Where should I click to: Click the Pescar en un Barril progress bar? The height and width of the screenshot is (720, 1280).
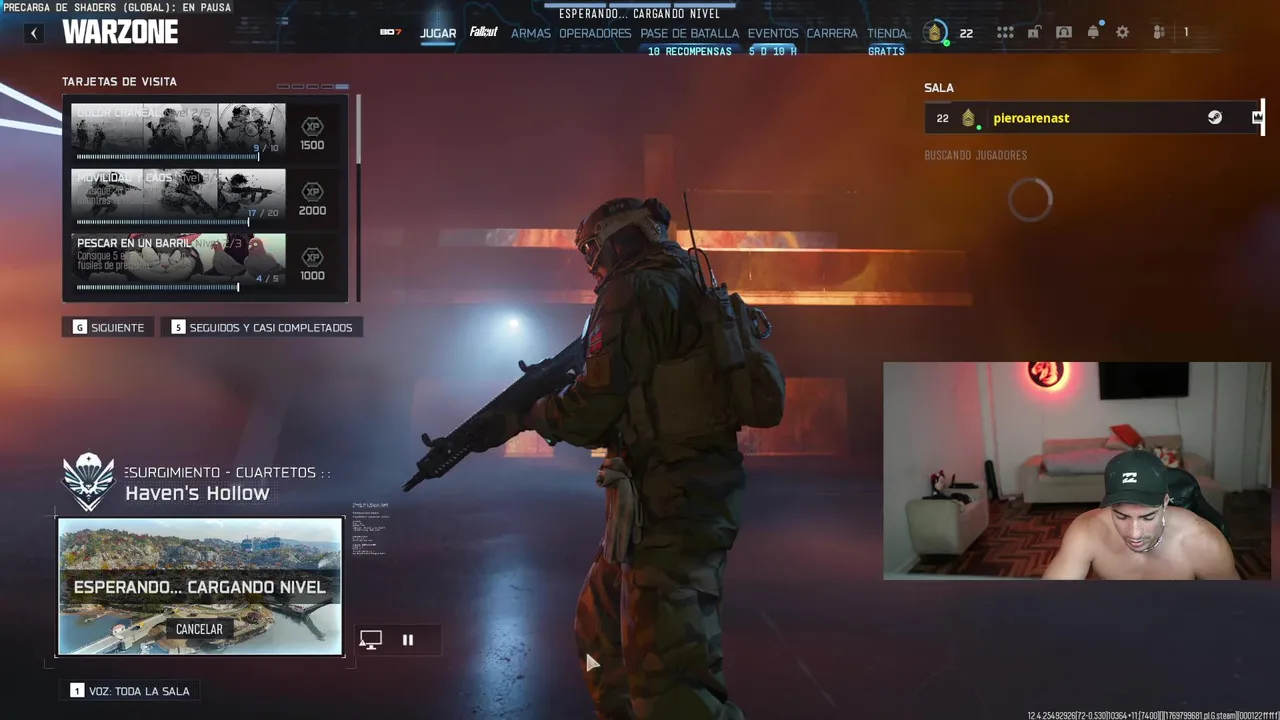158,287
